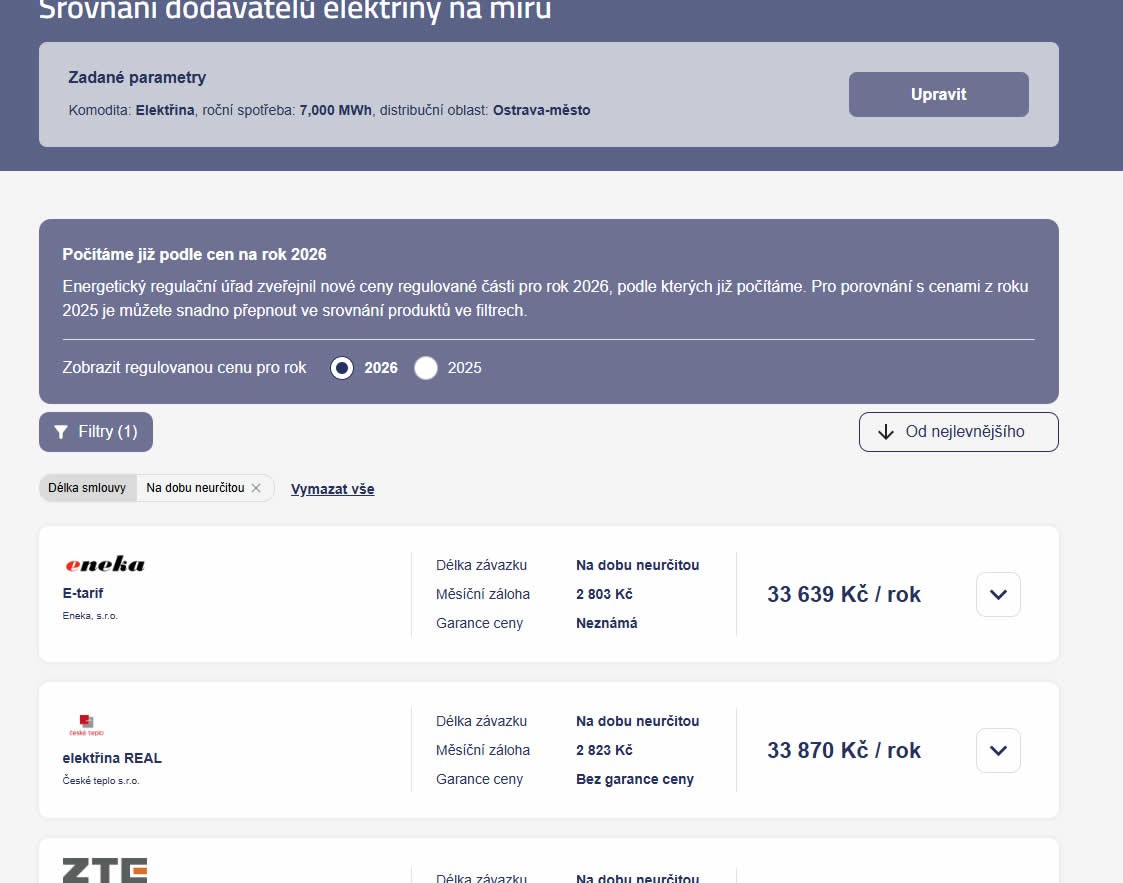Click the 33 639 Kč / rok price
Image resolution: width=1123 pixels, height=883 pixels.
[843, 594]
